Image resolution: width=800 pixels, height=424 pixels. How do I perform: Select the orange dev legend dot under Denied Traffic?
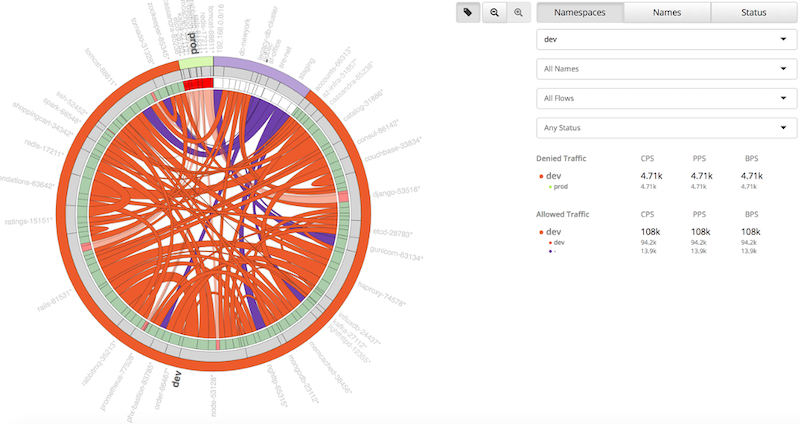[541, 177]
